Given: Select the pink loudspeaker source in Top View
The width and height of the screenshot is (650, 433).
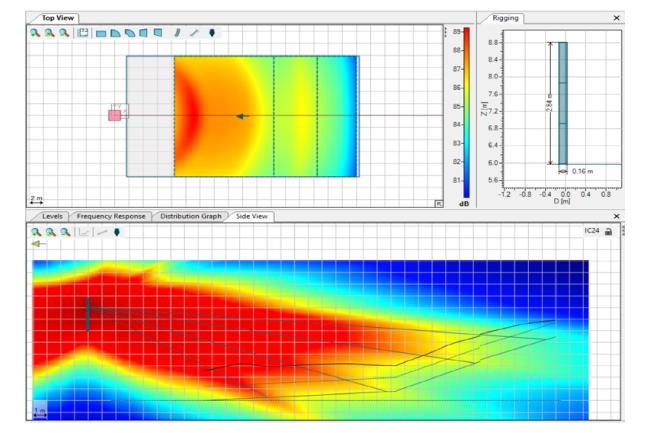Looking at the screenshot, I should coord(115,115).
